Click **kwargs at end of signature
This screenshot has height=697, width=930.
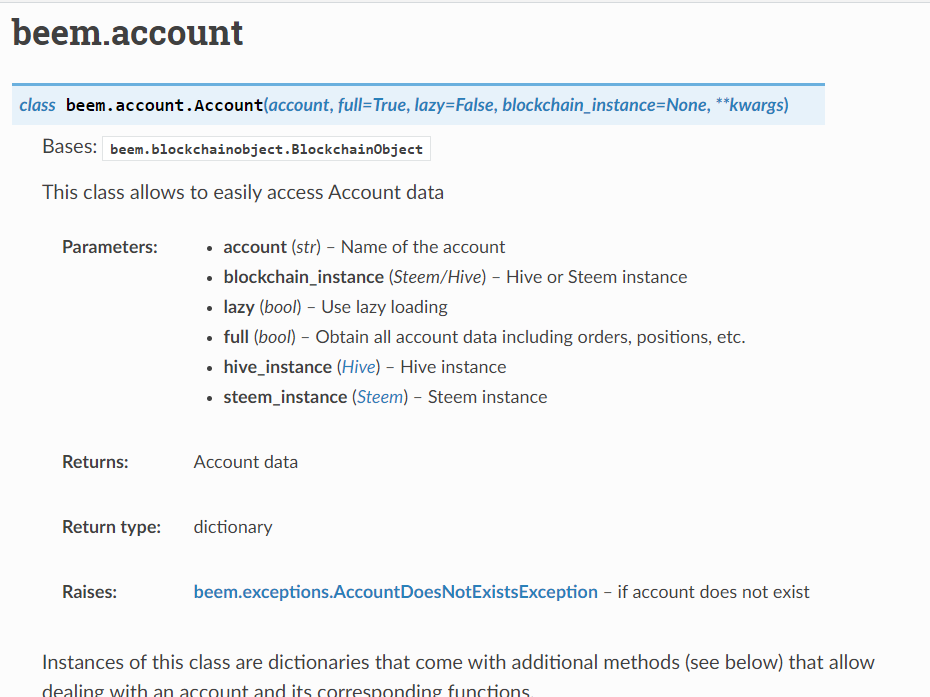point(750,105)
